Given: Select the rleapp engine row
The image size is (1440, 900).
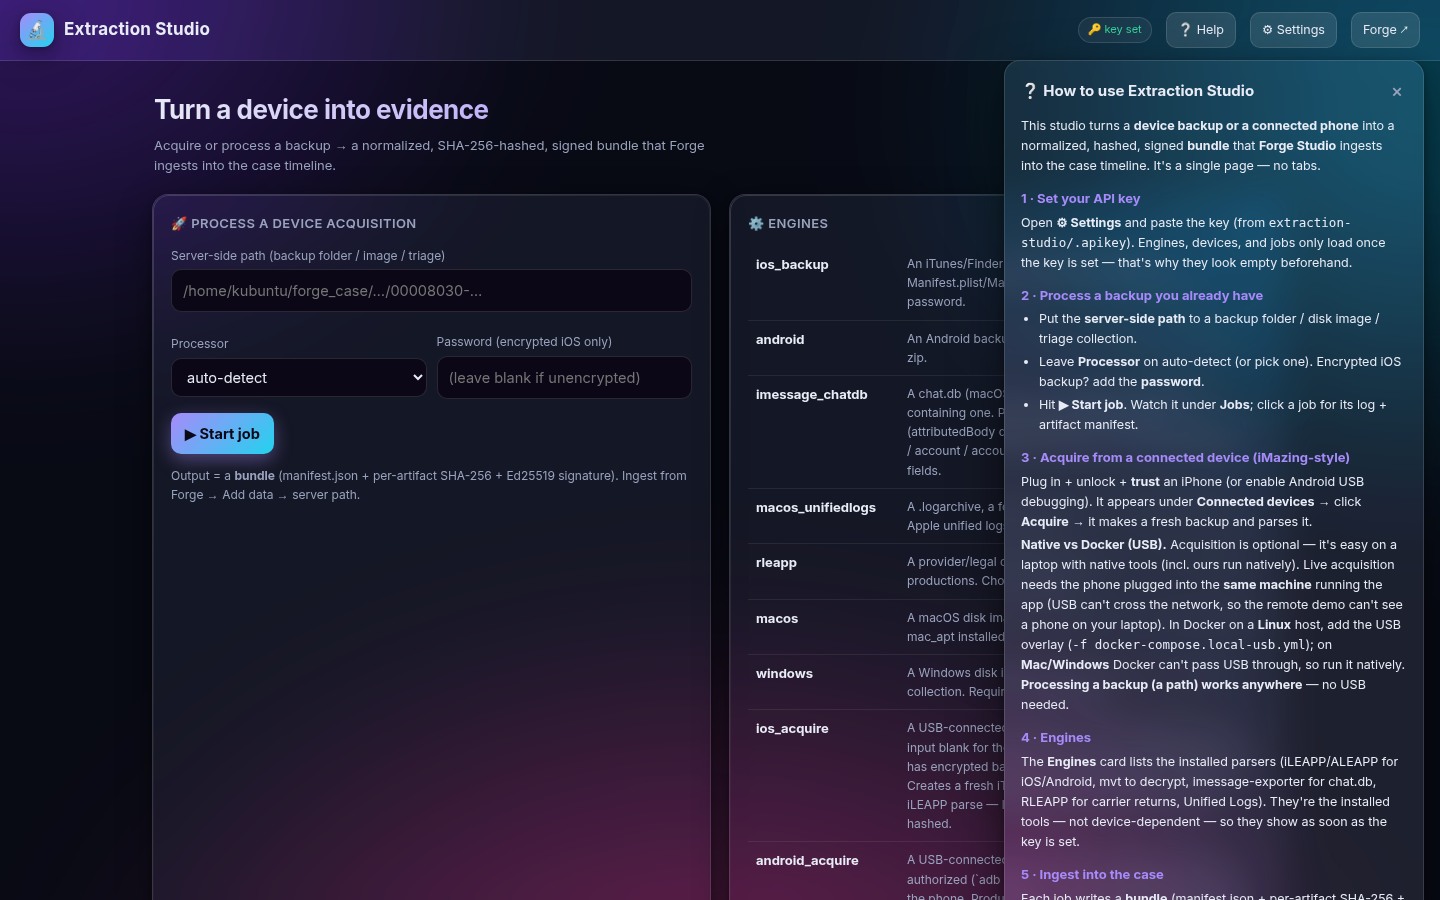Looking at the screenshot, I should 876,571.
